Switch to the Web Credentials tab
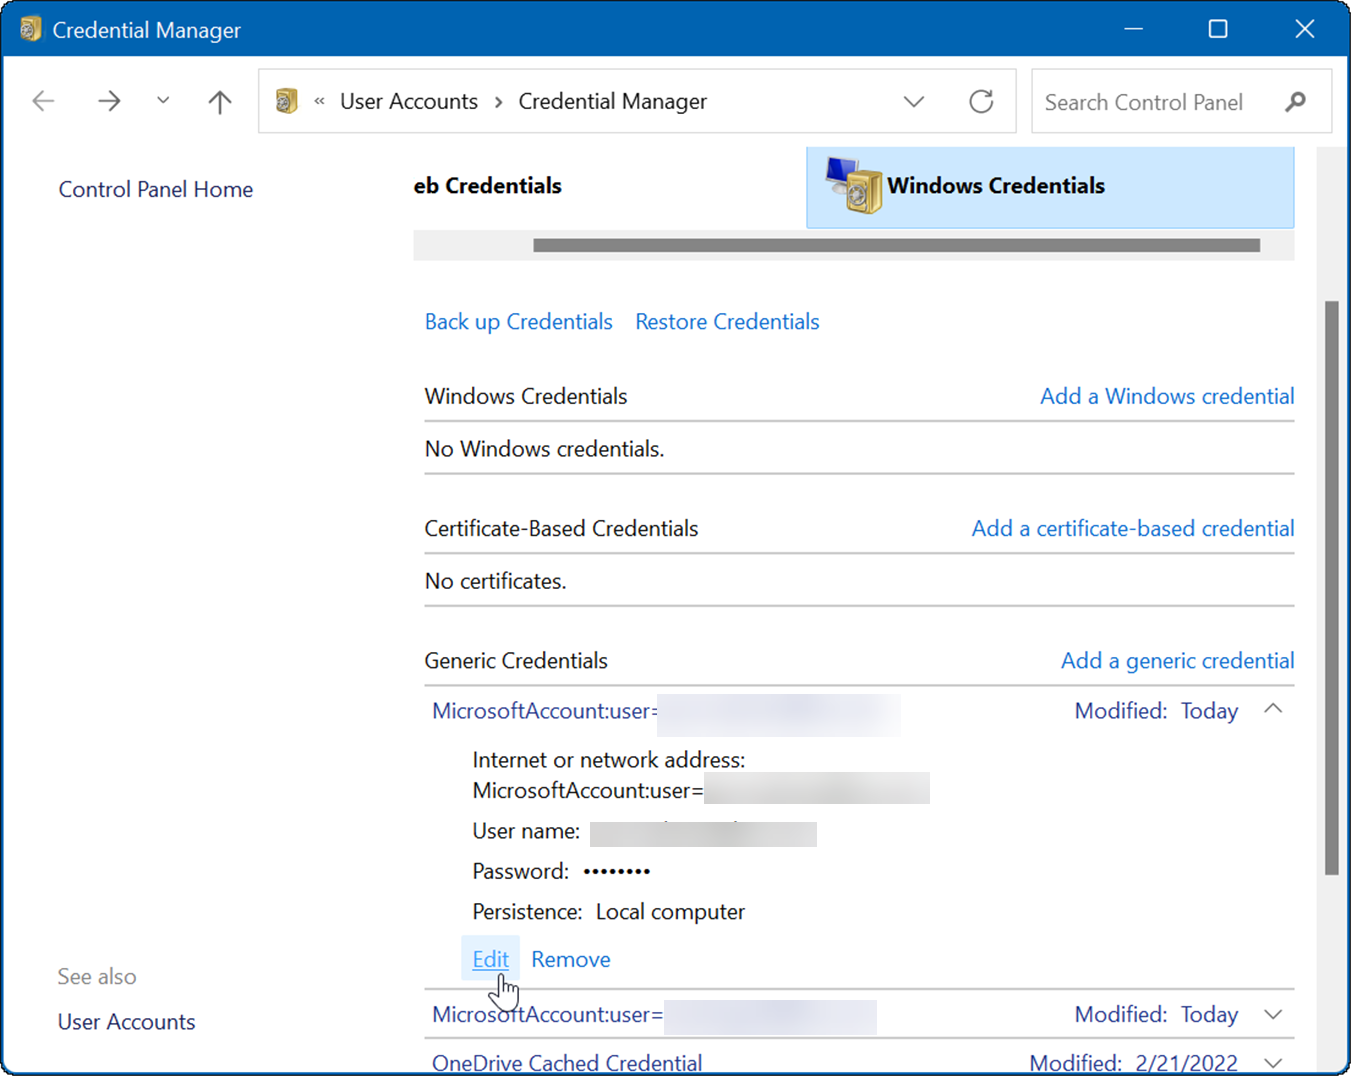The height and width of the screenshot is (1076, 1351). click(487, 185)
